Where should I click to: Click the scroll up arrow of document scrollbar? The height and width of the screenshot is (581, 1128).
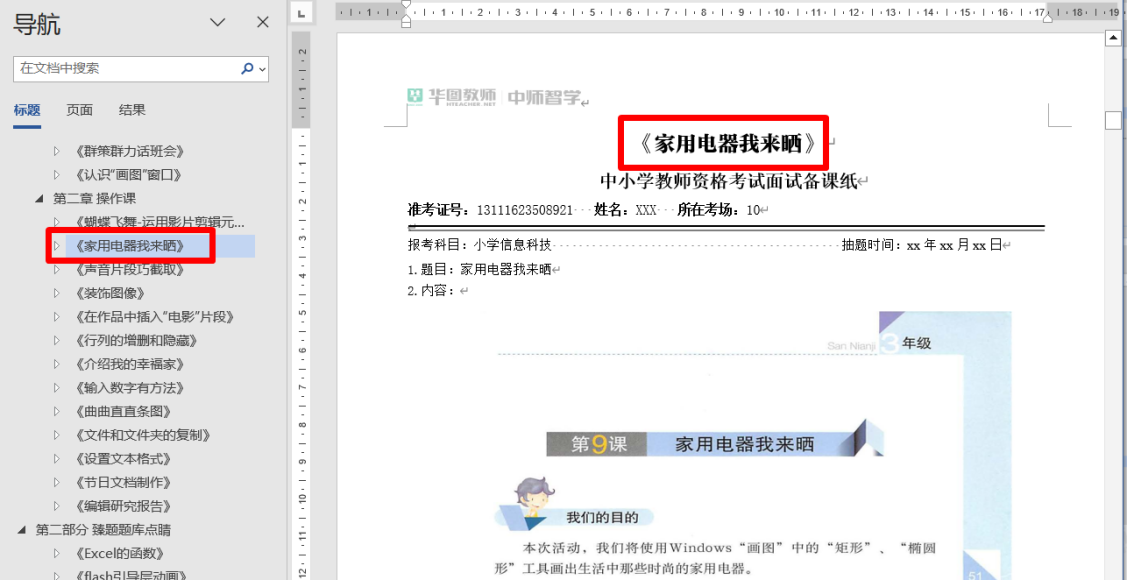tap(1112, 39)
